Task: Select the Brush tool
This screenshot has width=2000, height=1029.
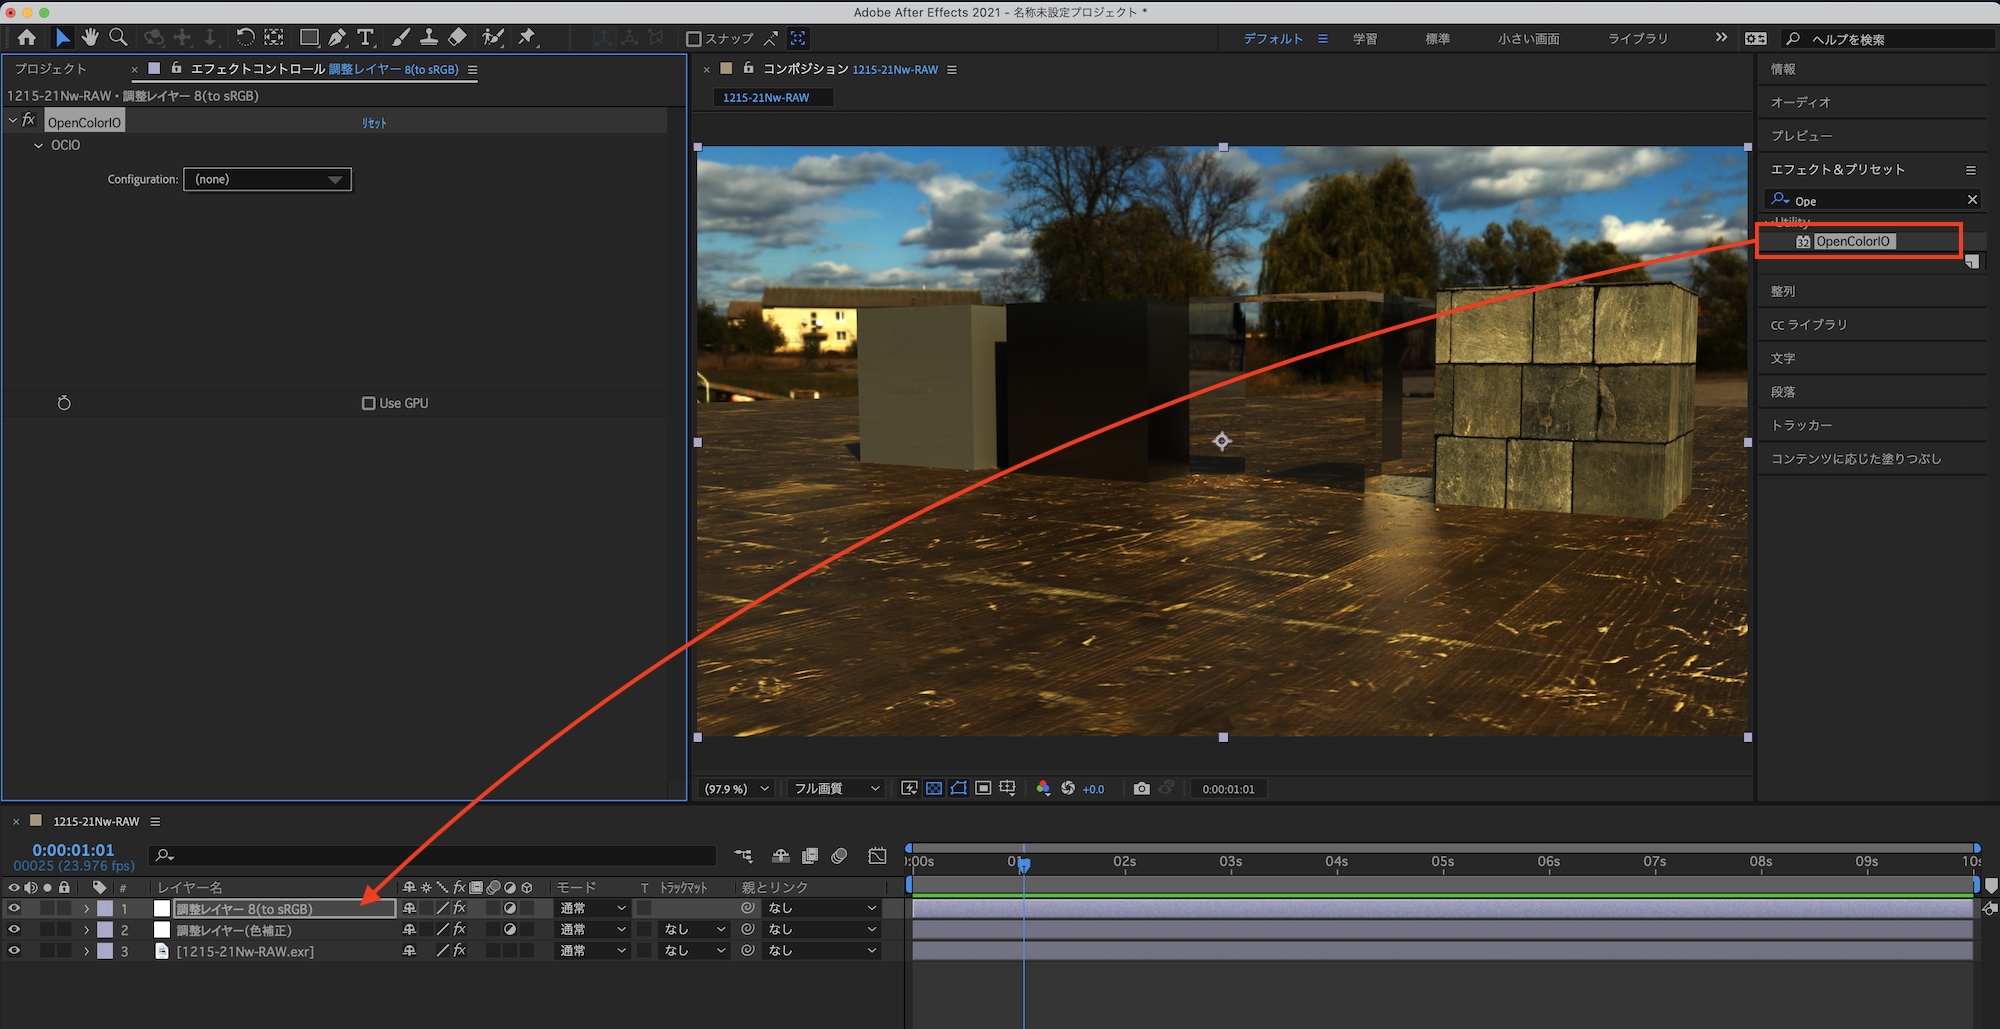Action: [400, 38]
